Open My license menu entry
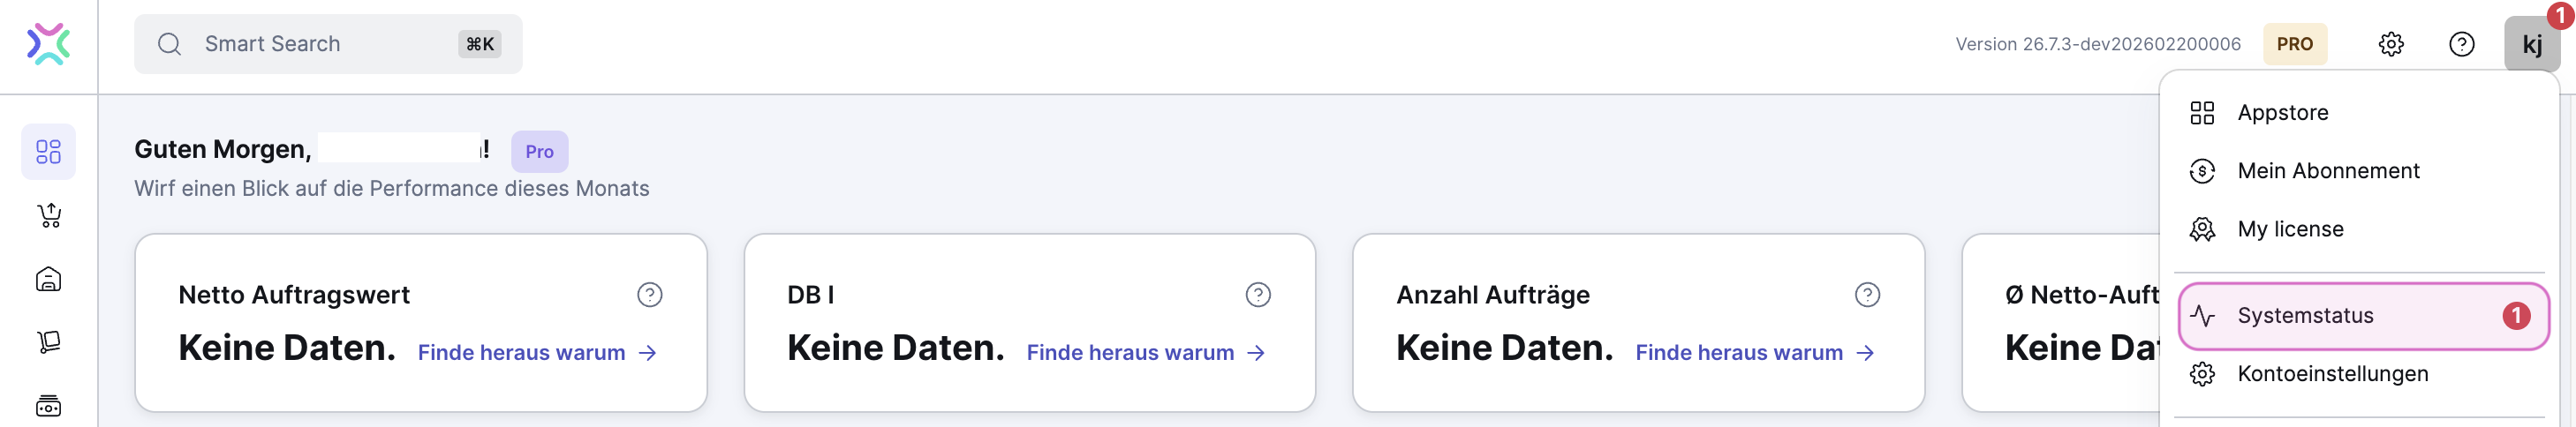The image size is (2576, 427). click(2289, 229)
